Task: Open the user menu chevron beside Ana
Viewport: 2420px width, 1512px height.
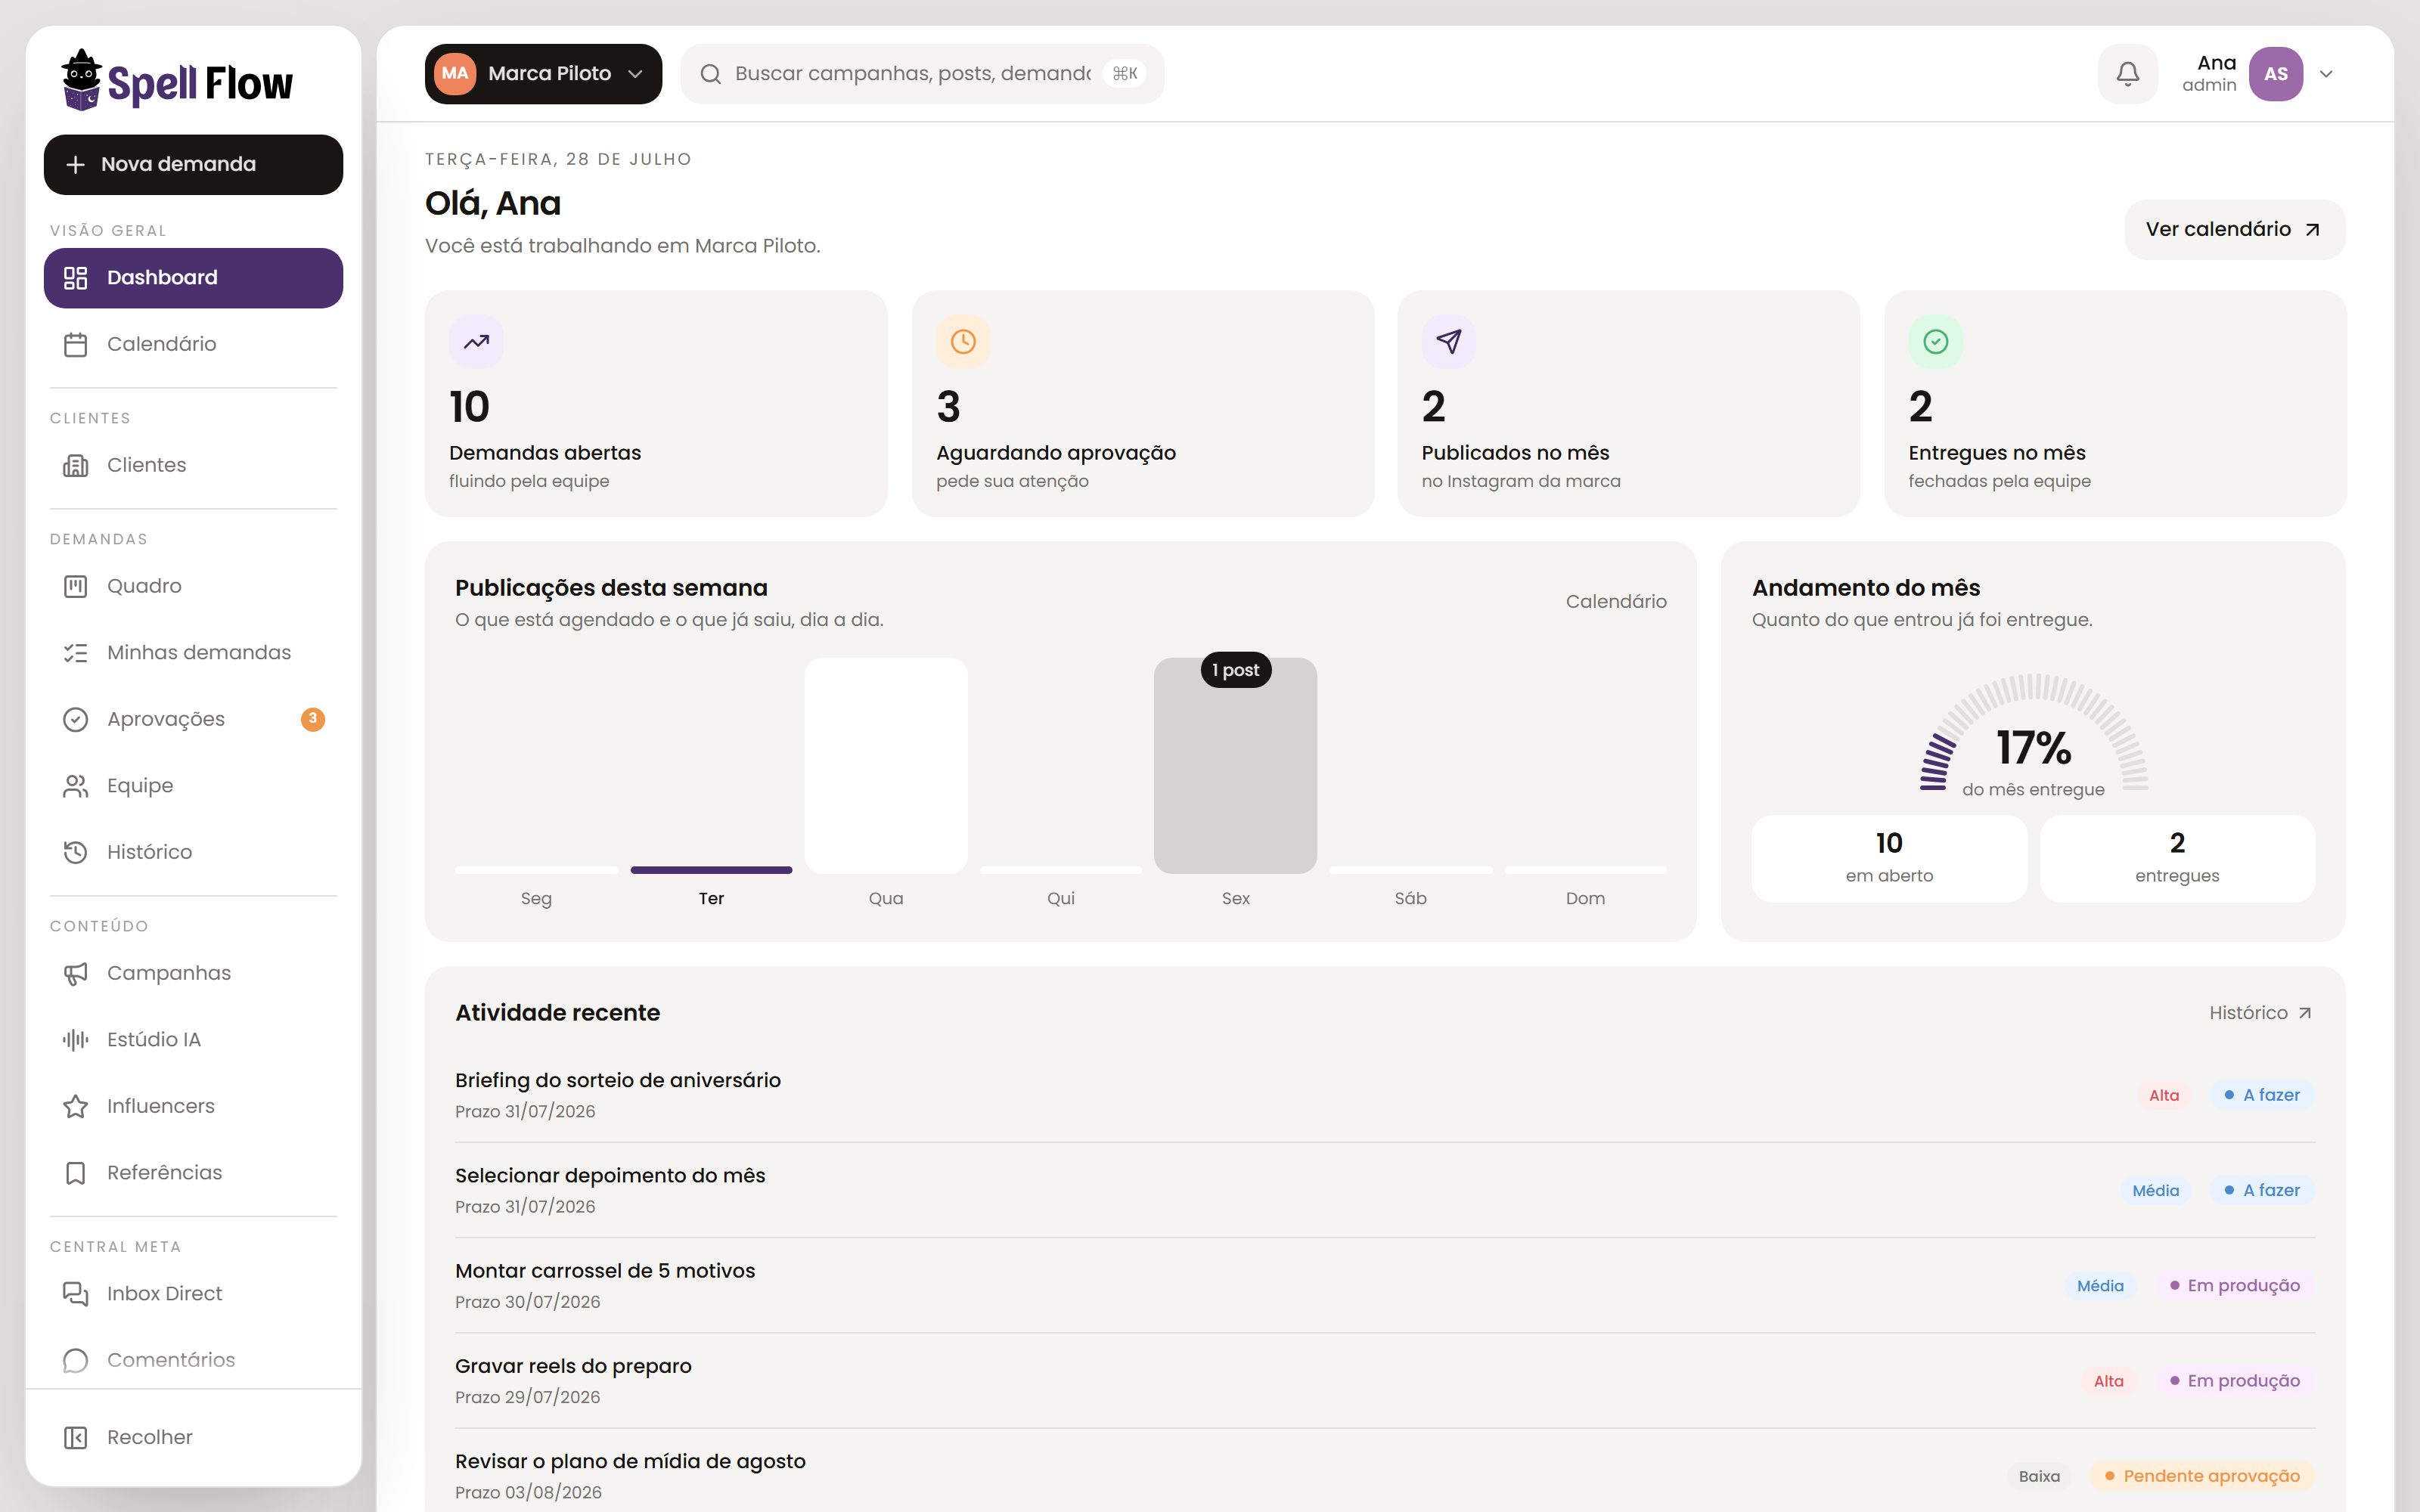Action: click(2326, 74)
